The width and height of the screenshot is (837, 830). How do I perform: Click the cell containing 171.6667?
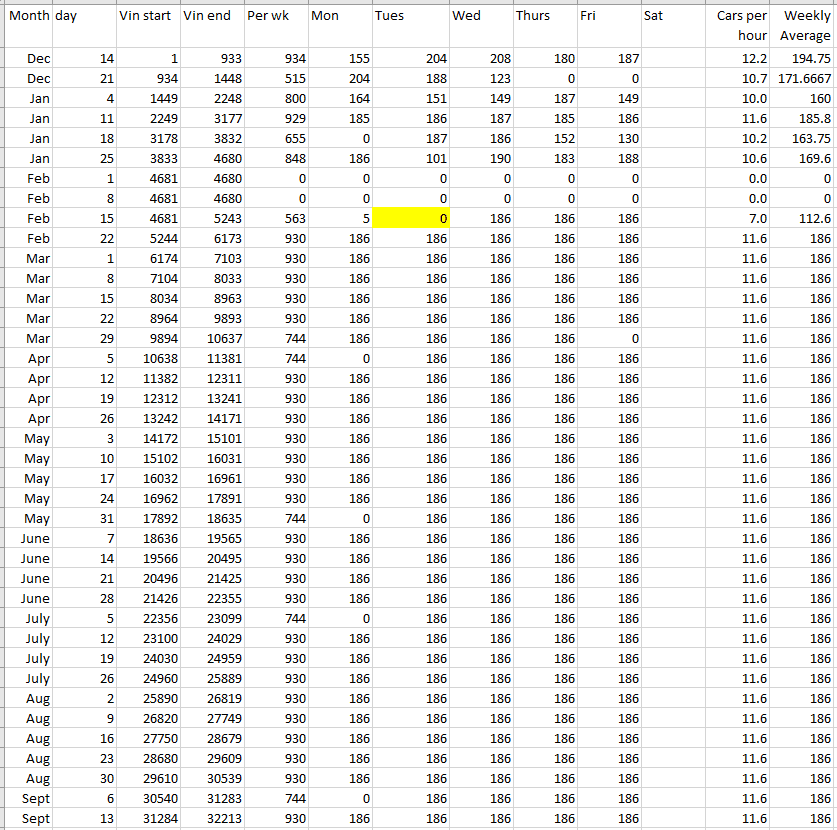tap(803, 78)
